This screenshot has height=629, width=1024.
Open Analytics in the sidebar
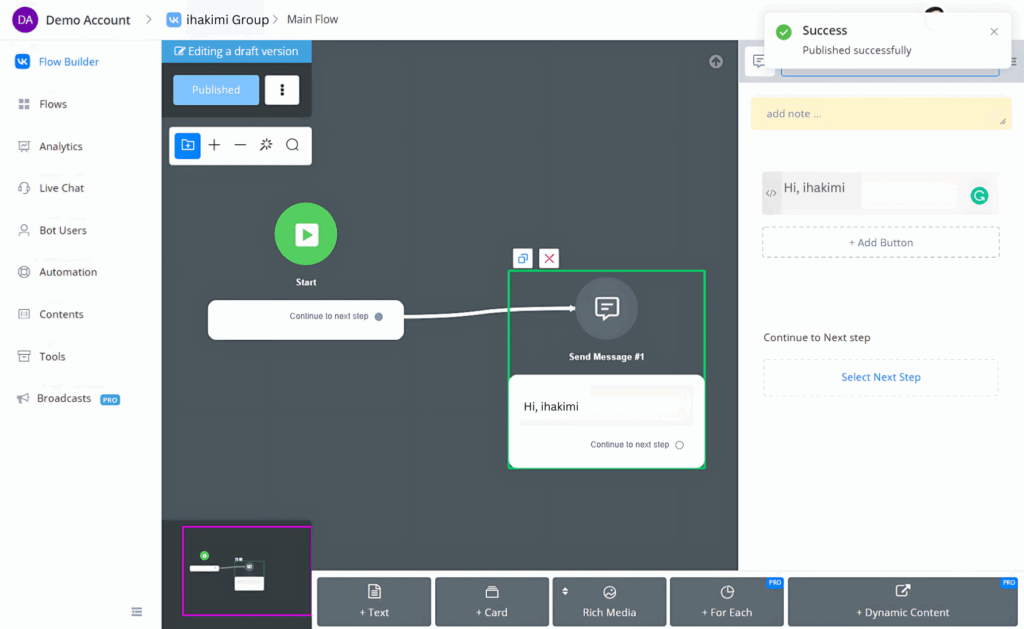(x=61, y=146)
